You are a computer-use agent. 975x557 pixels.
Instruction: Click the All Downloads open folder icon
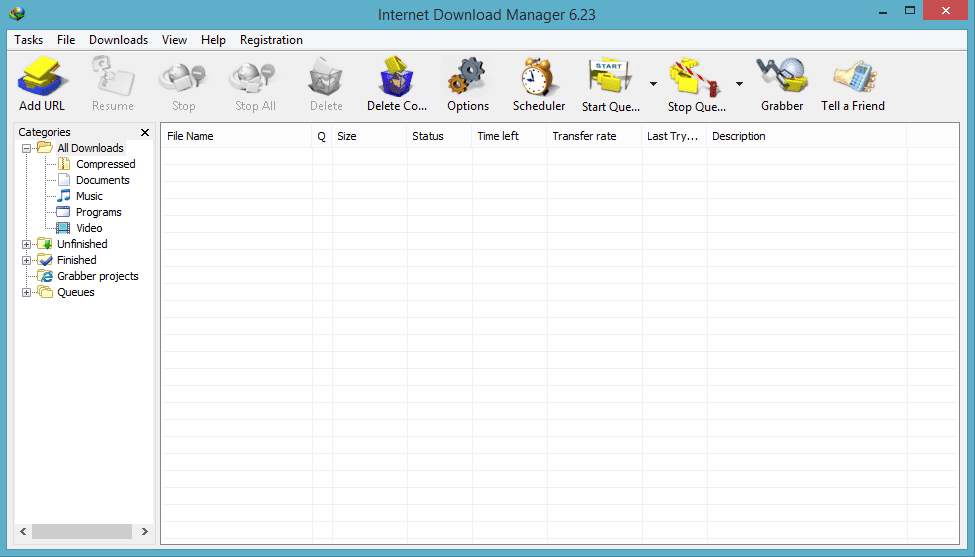[x=44, y=147]
